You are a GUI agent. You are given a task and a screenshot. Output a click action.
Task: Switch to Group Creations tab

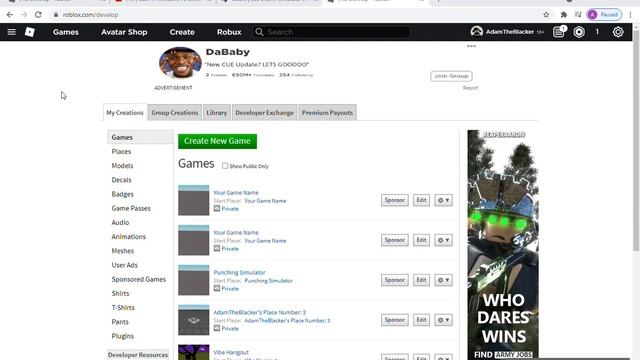point(175,113)
